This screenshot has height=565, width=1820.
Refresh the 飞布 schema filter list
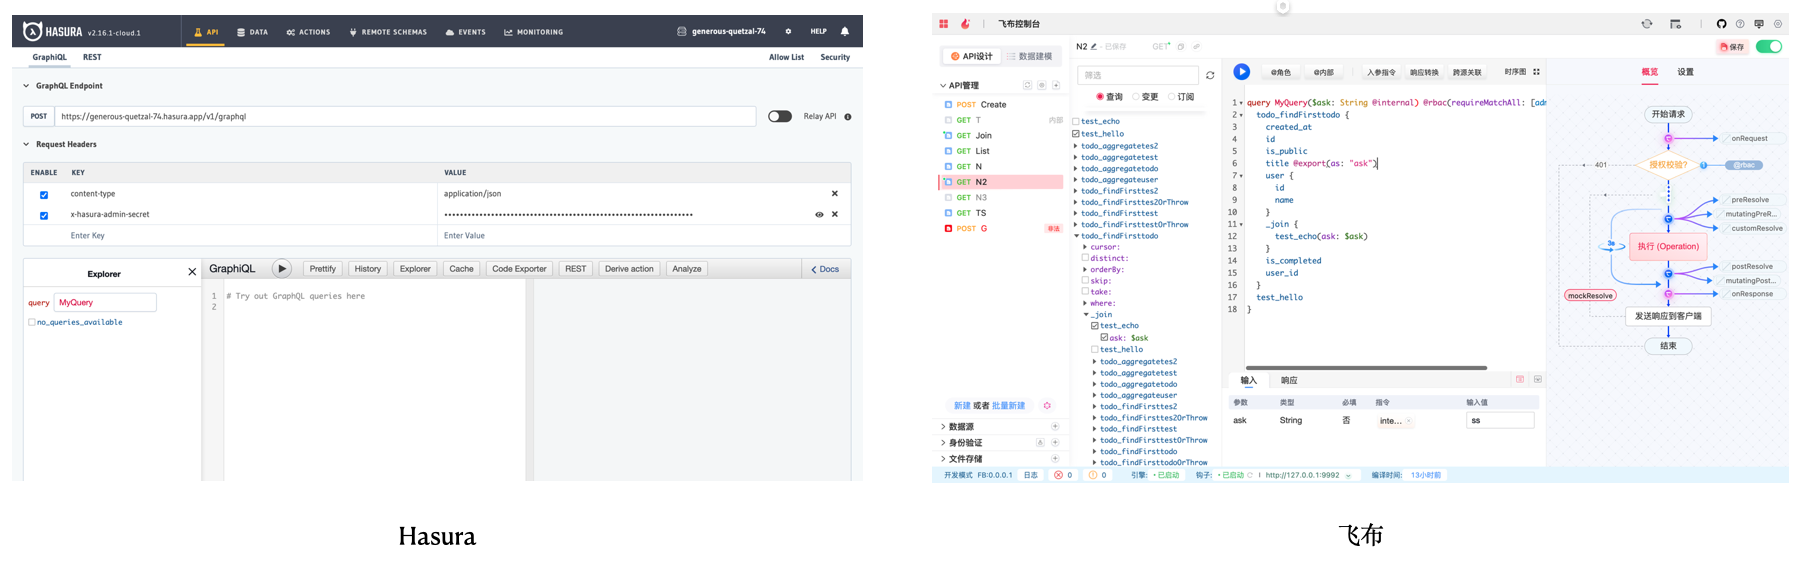coord(1210,76)
